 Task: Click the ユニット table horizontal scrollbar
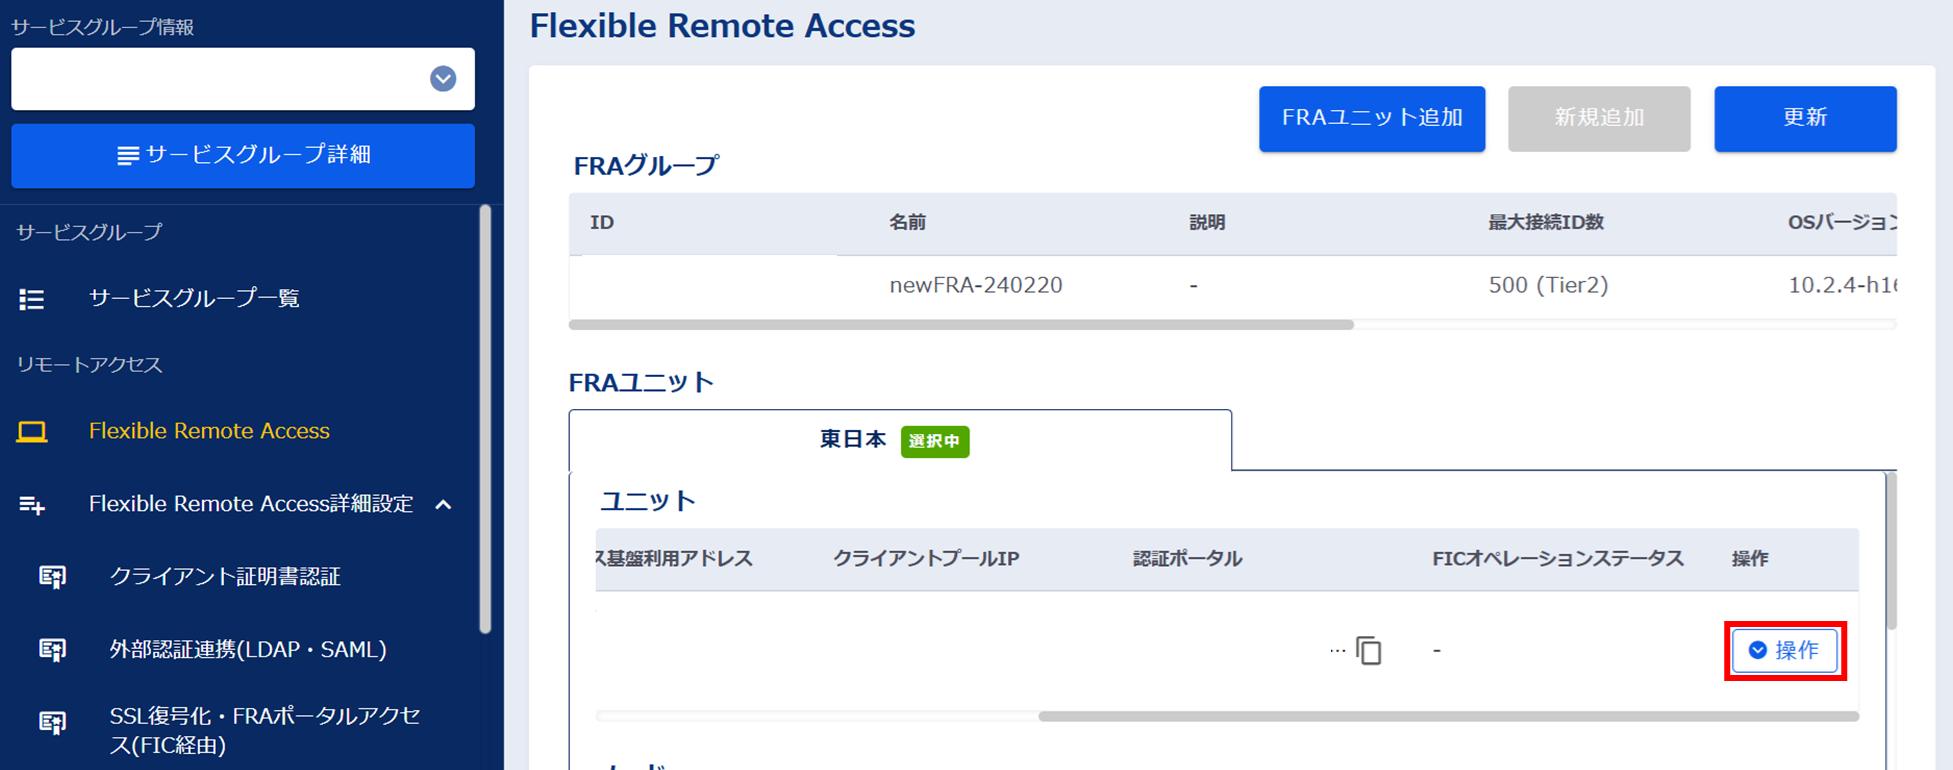1447,716
